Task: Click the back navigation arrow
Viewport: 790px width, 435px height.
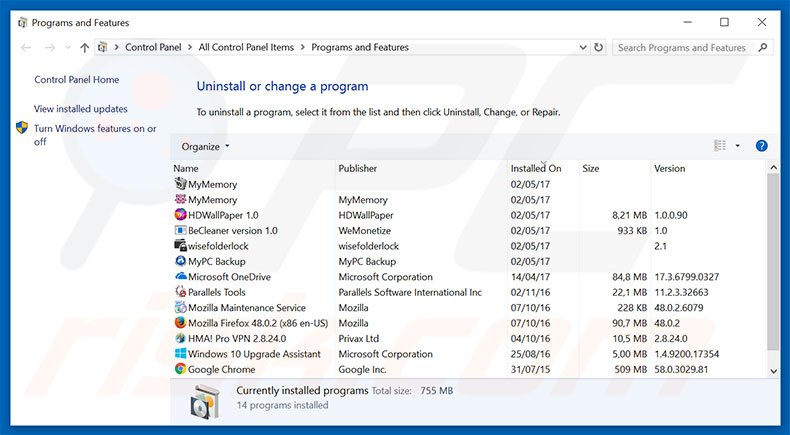Action: tap(26, 47)
